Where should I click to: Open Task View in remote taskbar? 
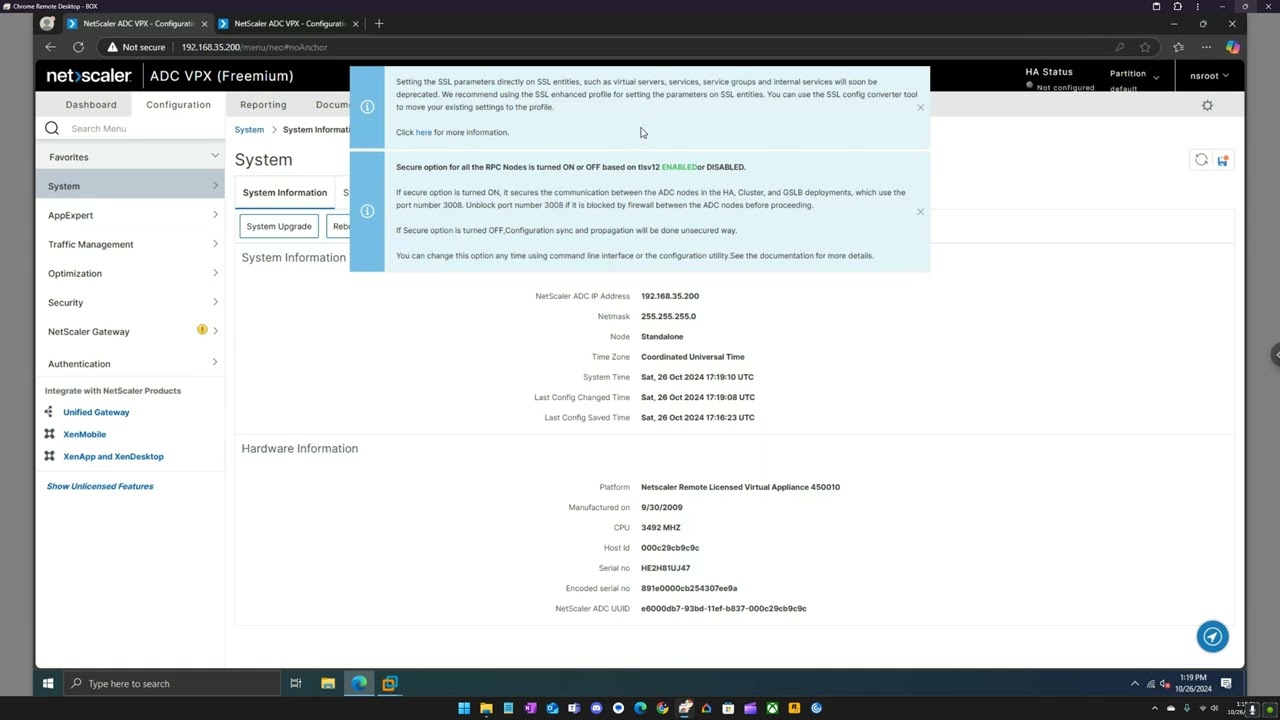296,684
